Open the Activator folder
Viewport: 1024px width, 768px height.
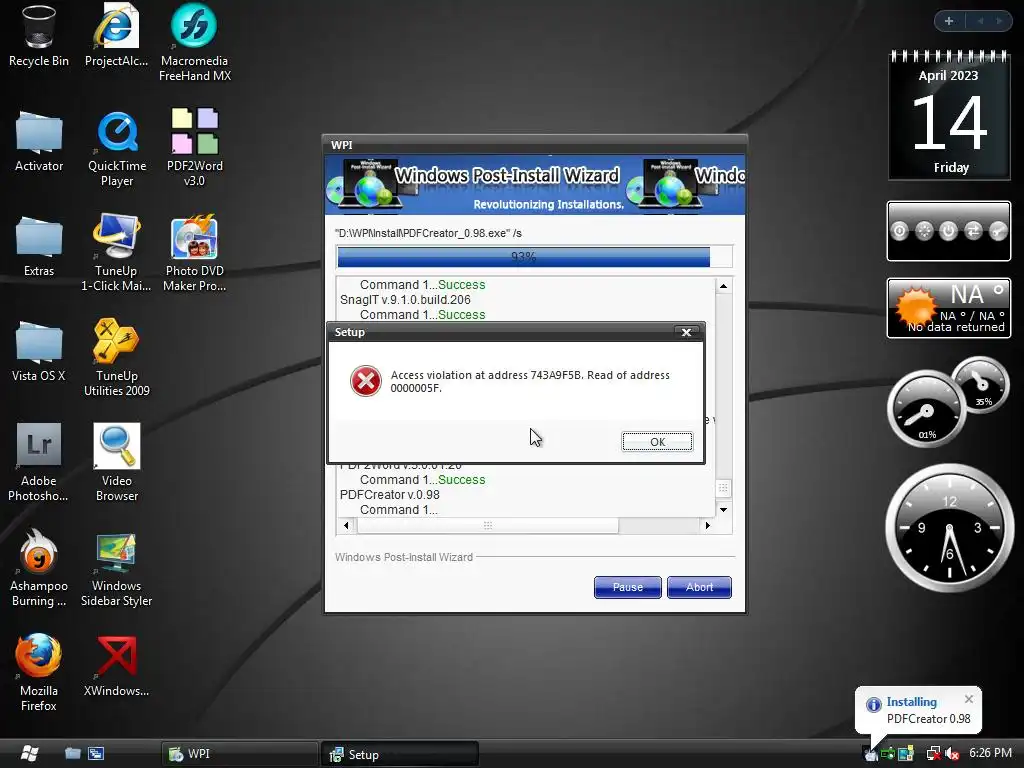click(39, 141)
